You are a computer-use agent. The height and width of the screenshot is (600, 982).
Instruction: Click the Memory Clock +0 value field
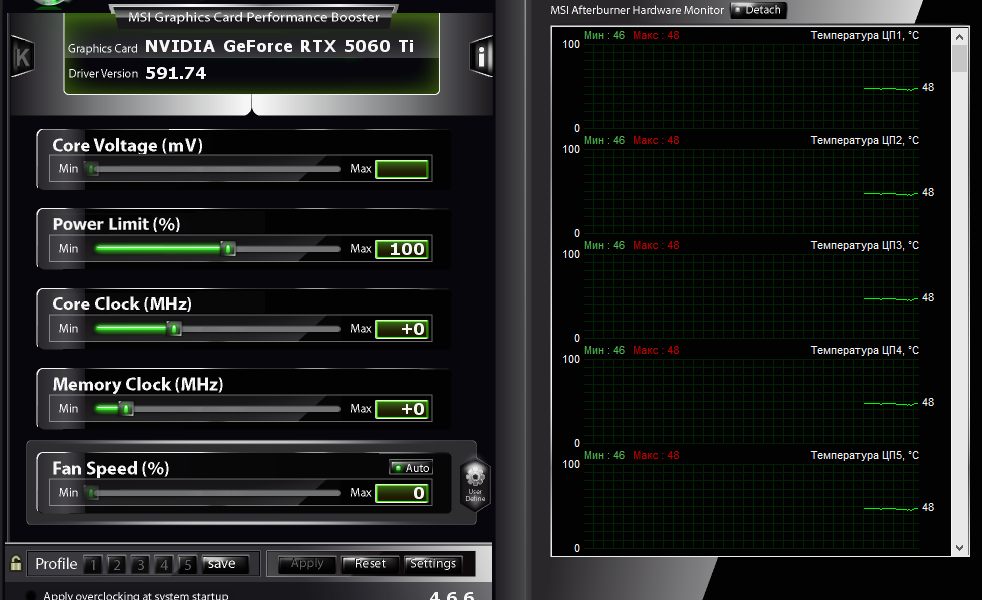tap(402, 410)
